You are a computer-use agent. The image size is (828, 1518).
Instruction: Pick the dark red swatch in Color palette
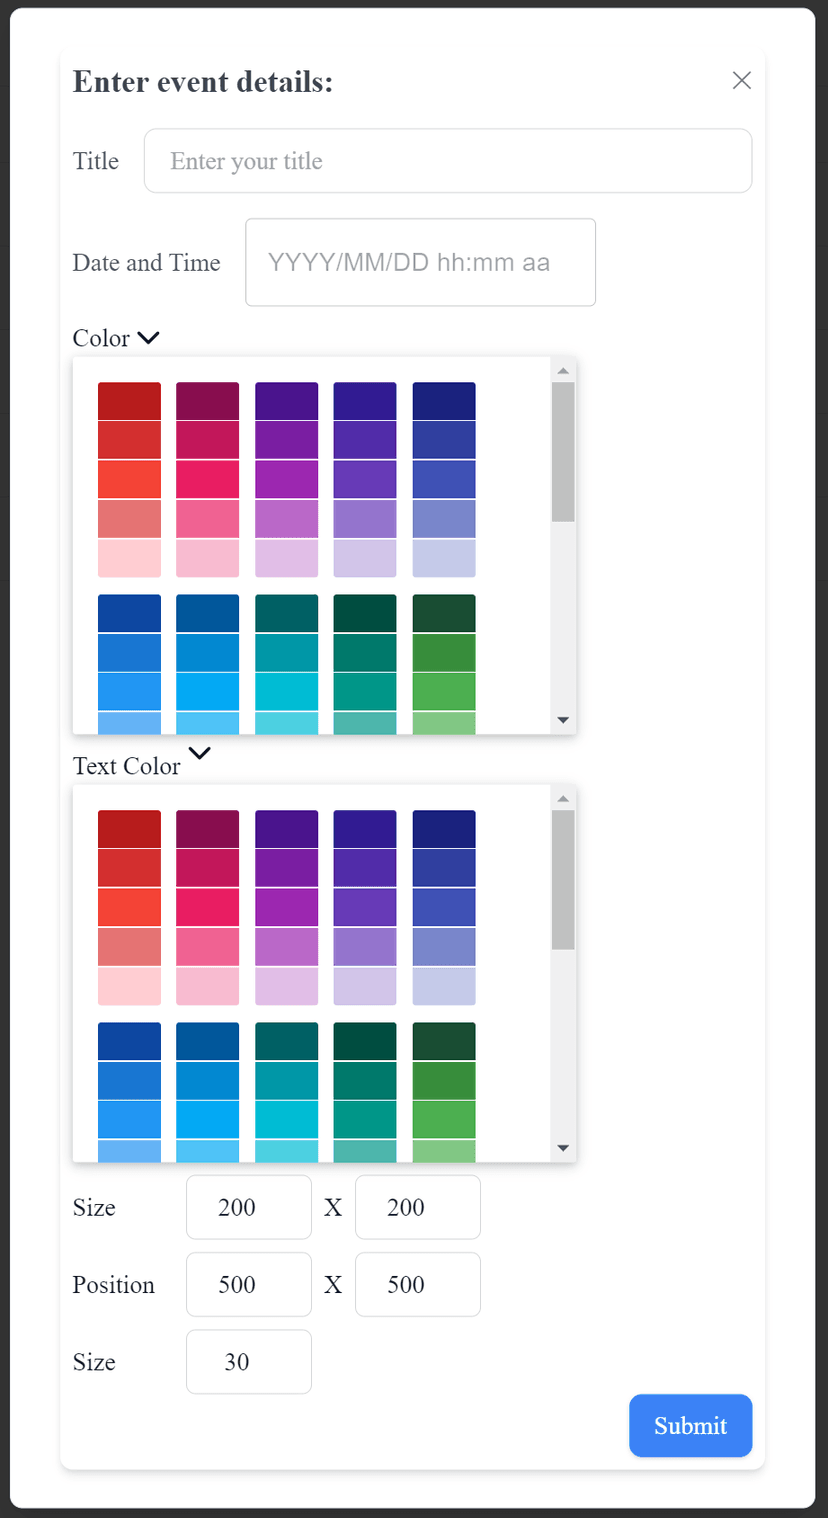point(129,401)
